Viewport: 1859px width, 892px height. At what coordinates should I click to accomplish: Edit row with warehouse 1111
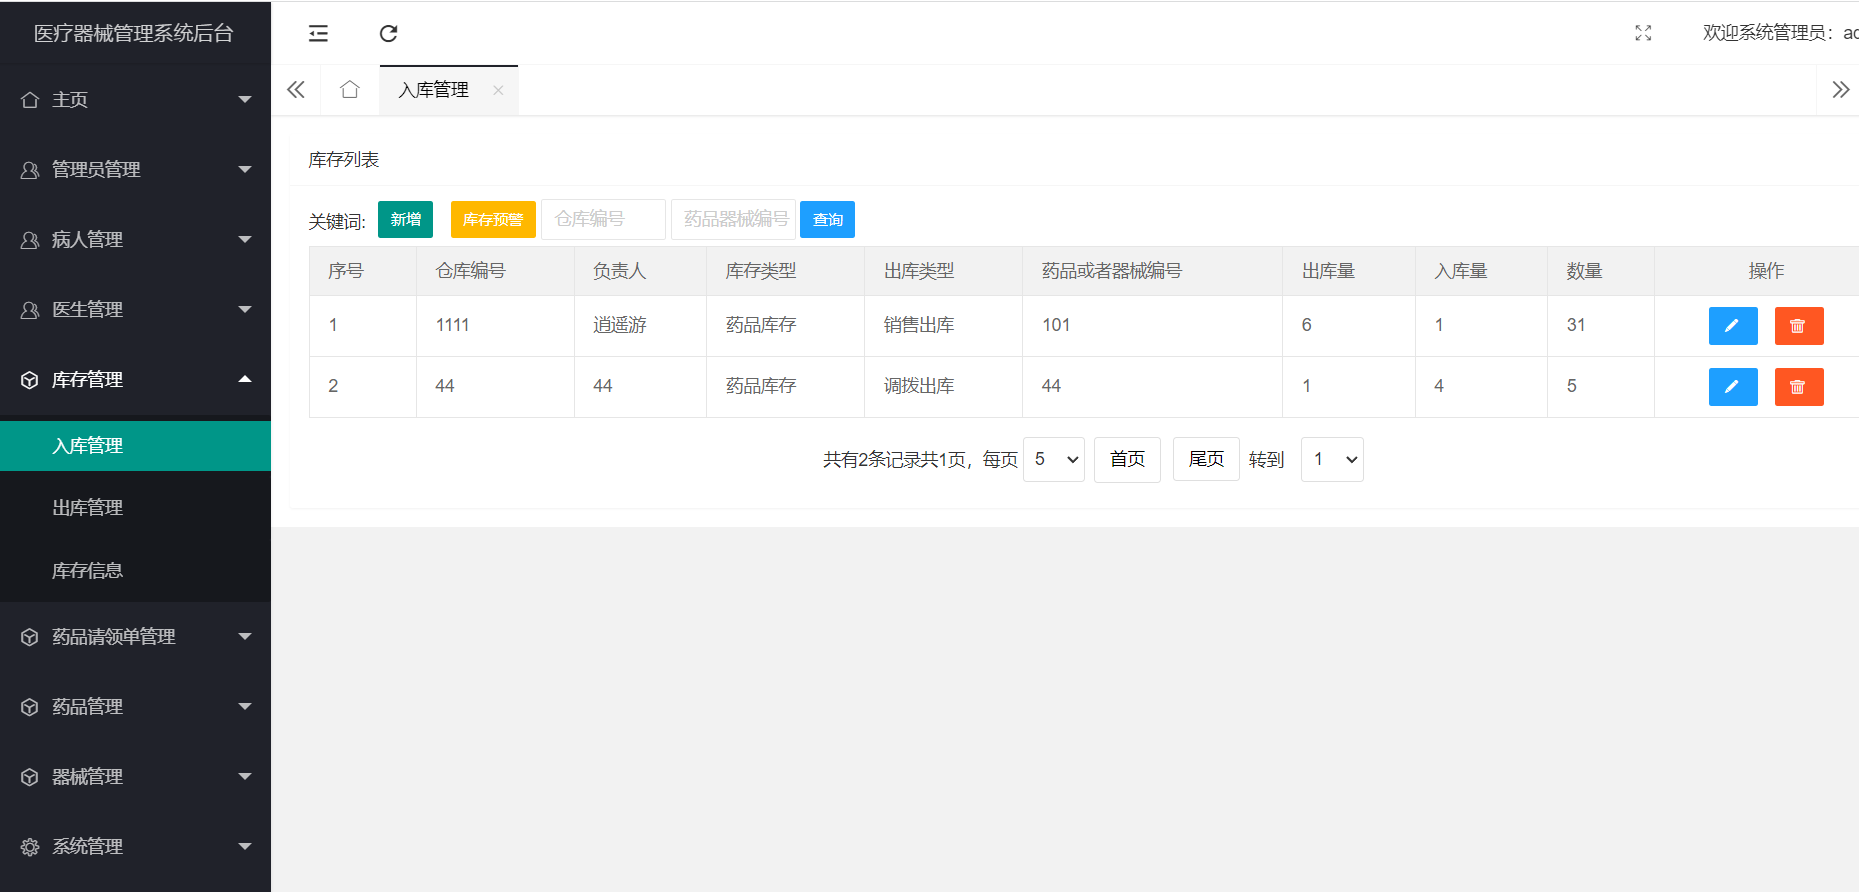pos(1733,326)
